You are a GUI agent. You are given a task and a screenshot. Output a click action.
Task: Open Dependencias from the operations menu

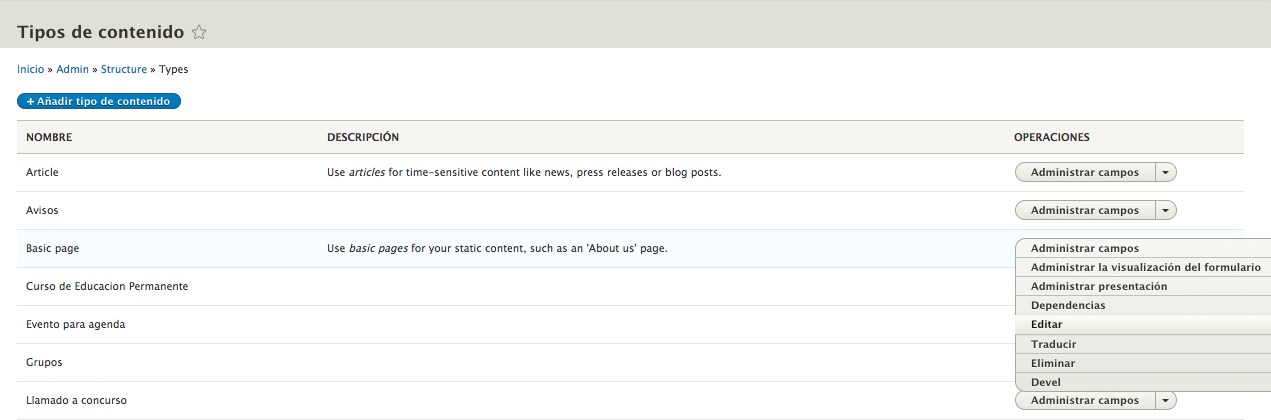[1068, 305]
